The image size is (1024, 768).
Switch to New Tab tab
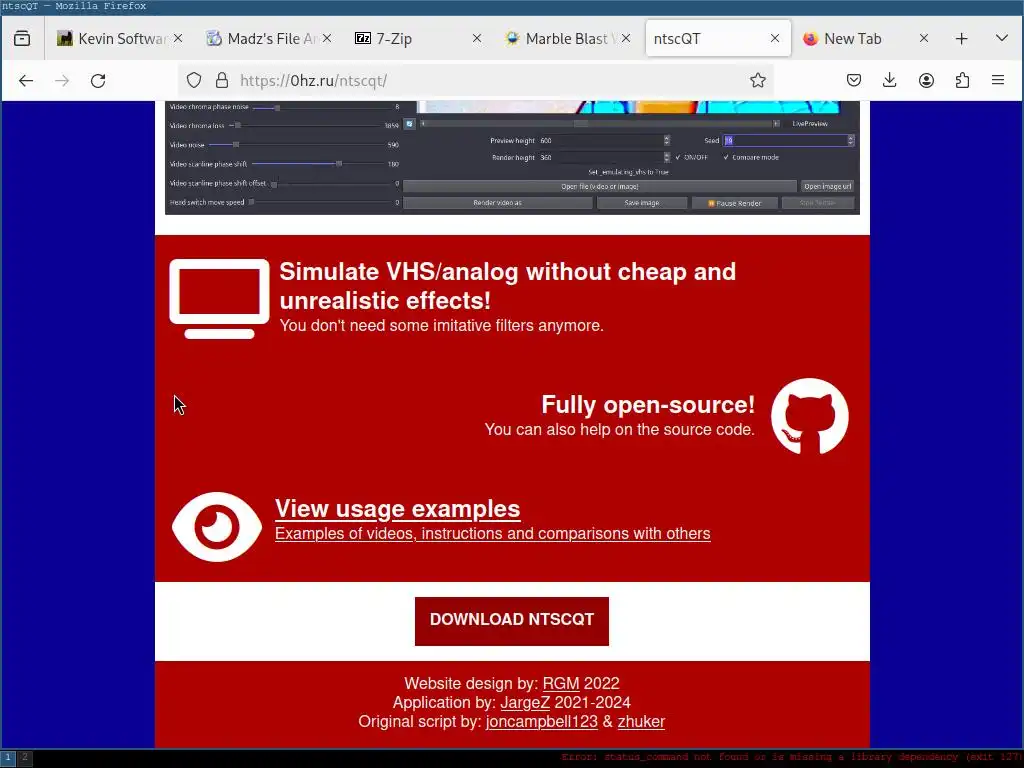[x=865, y=39]
